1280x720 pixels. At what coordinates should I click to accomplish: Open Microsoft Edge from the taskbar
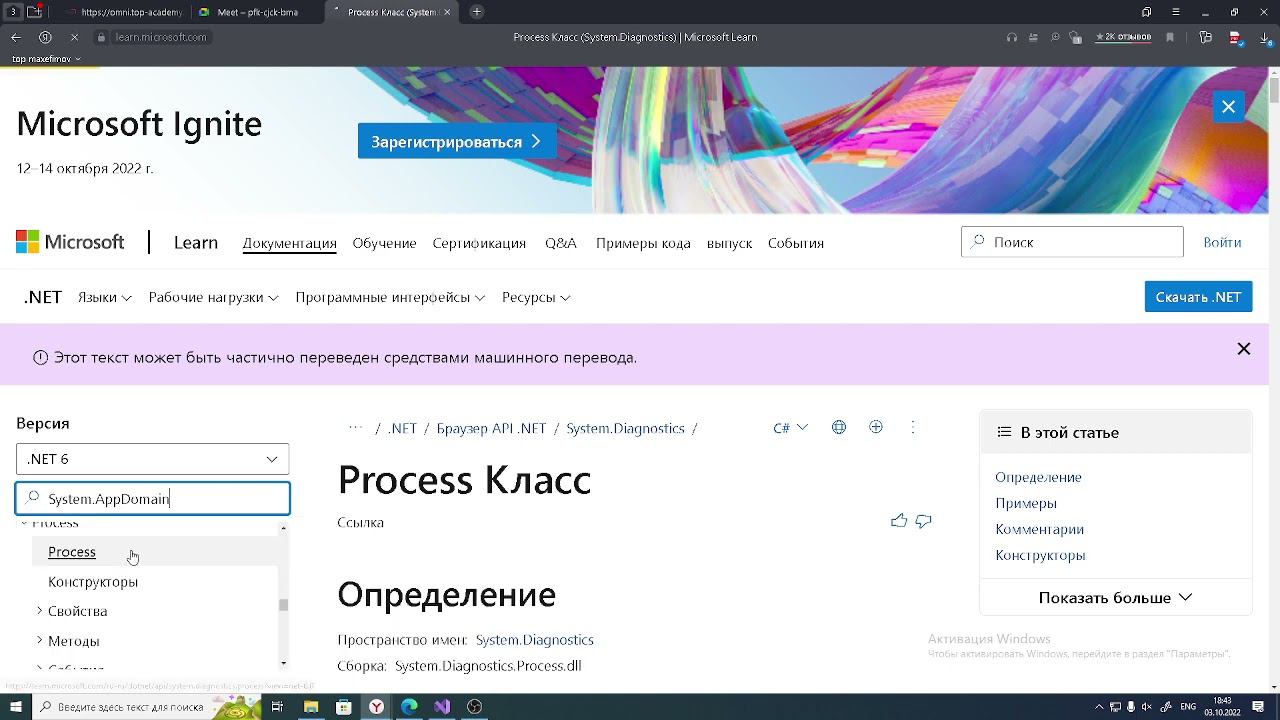pos(409,707)
